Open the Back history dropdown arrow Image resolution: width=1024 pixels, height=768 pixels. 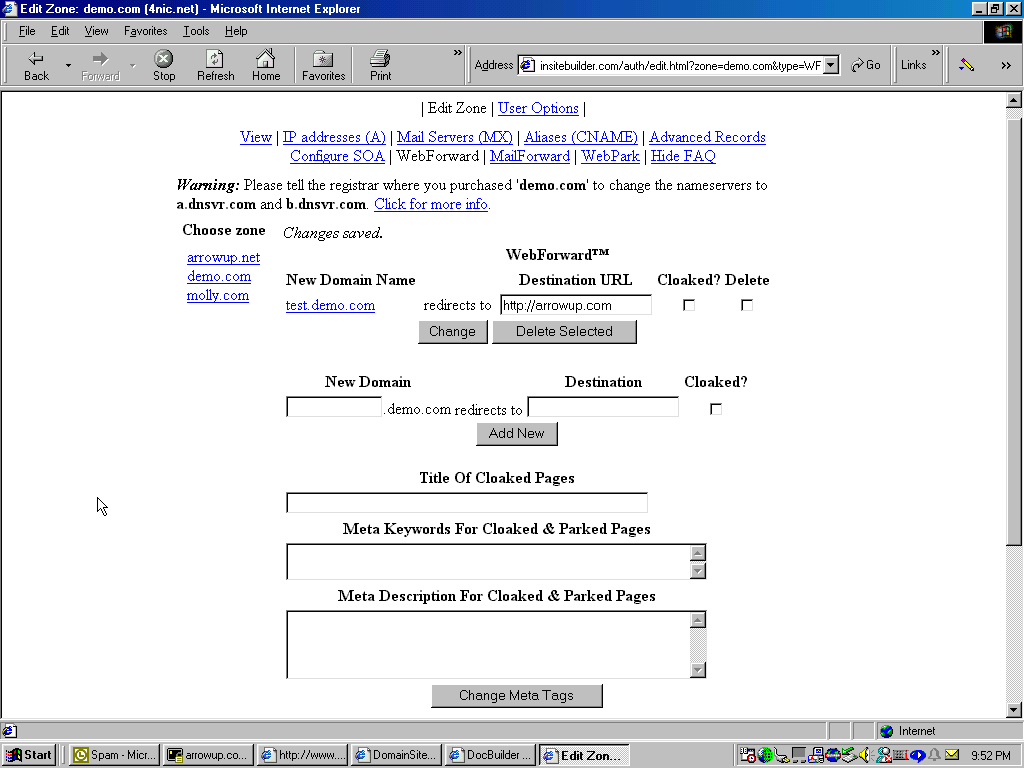[68, 65]
